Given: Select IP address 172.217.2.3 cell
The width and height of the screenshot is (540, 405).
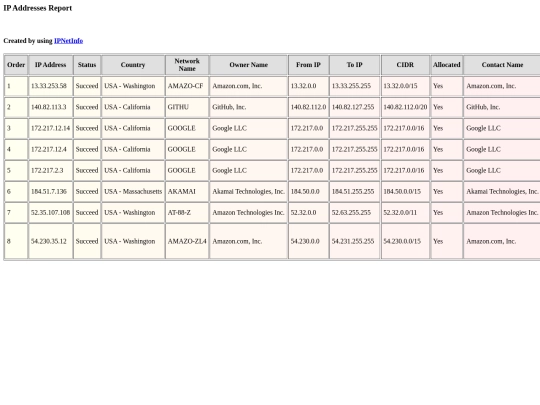Looking at the screenshot, I should click(51, 170).
